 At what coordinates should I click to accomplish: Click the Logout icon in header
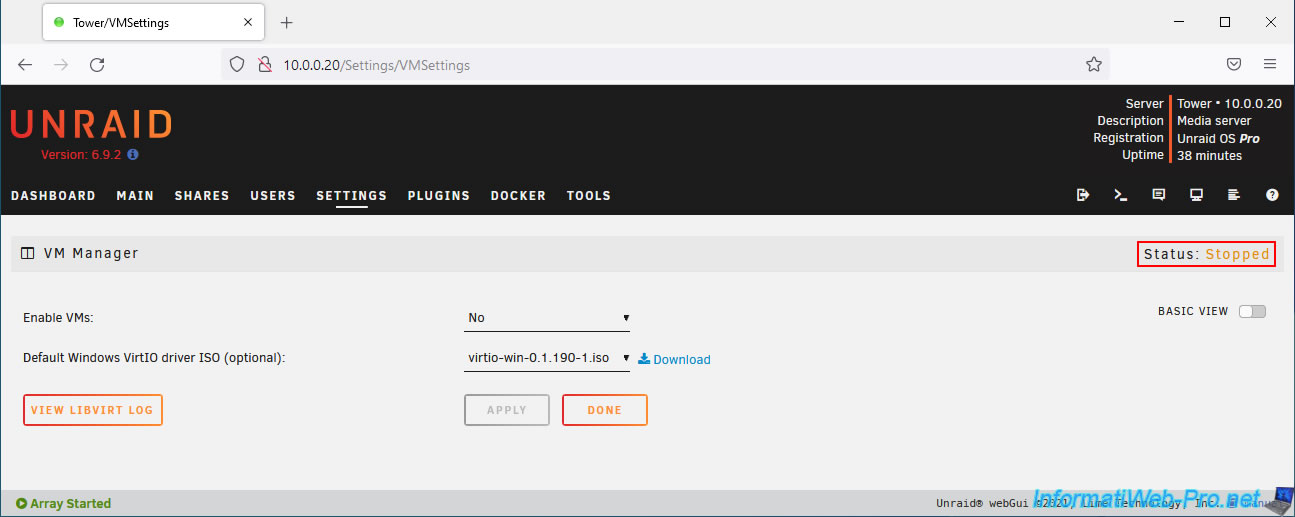[x=1082, y=196]
